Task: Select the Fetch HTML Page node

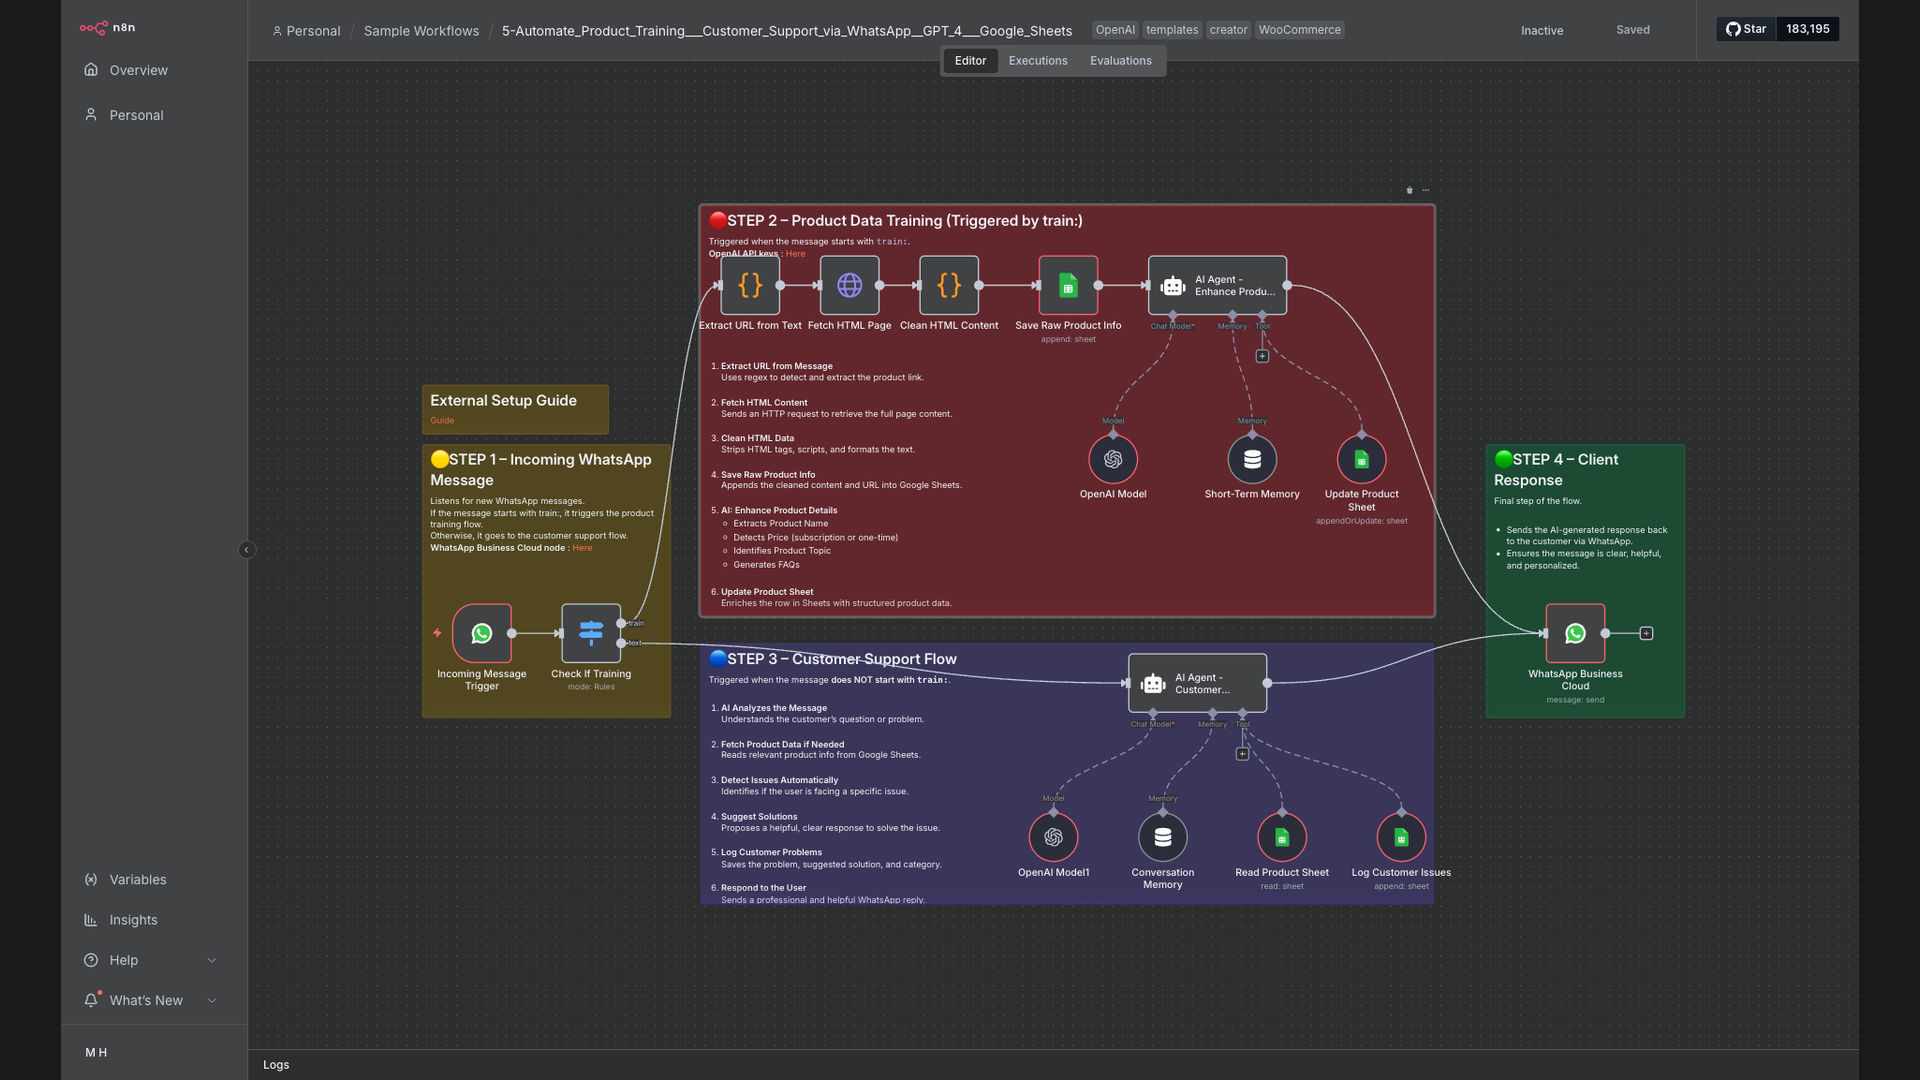Action: coord(850,285)
